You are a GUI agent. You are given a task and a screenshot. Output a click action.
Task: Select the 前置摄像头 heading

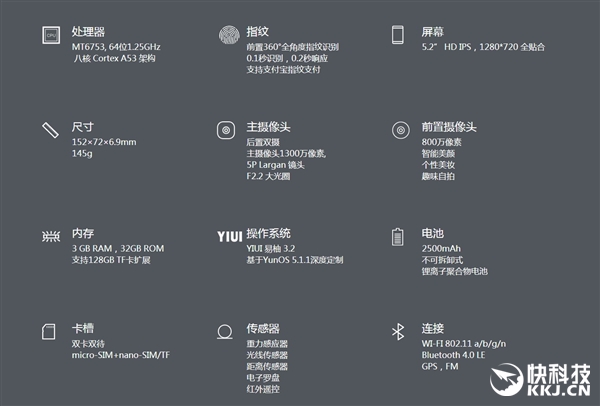[x=449, y=127]
